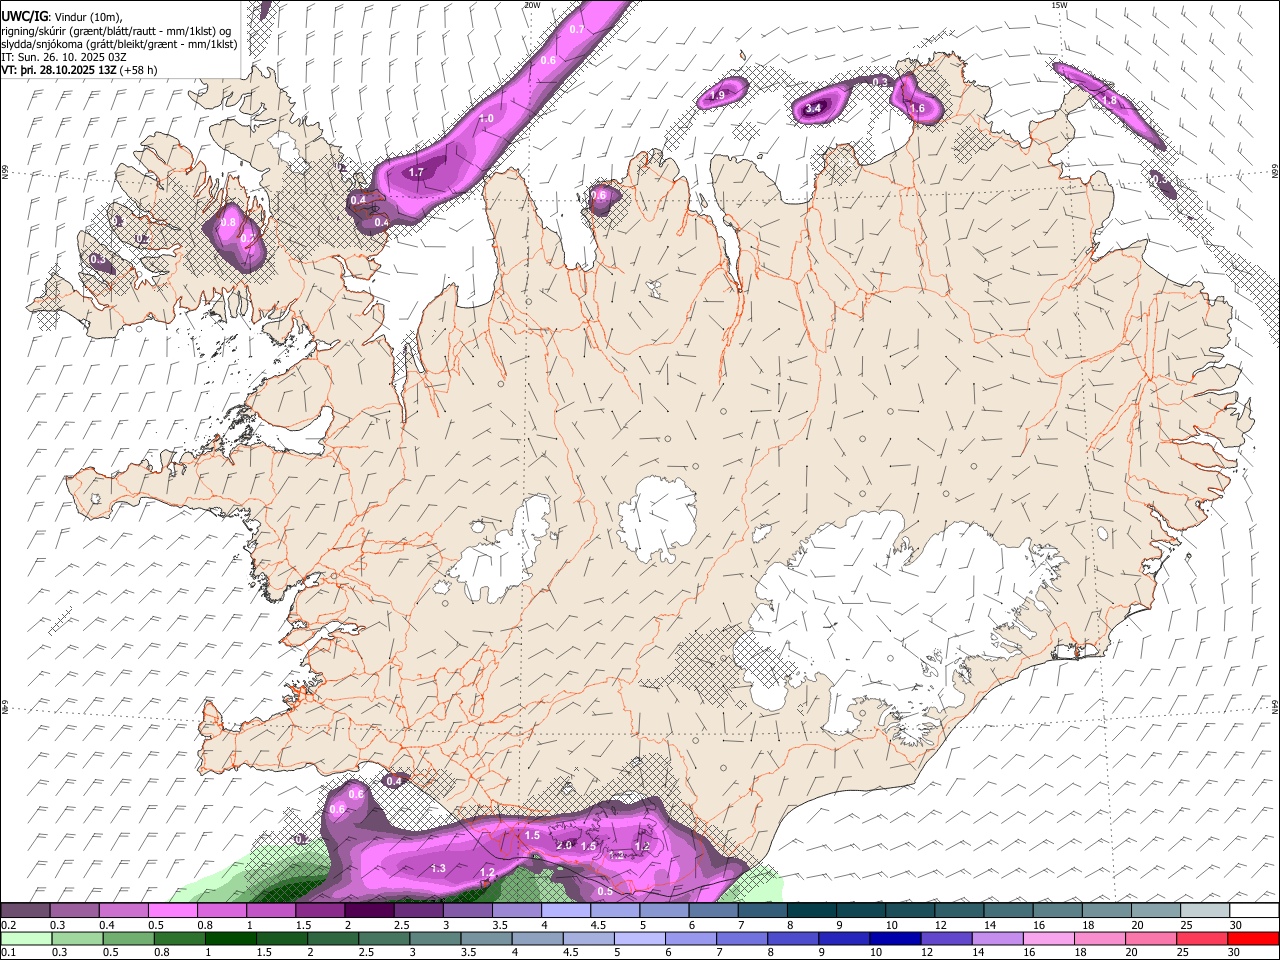Click the 1.9 precipitation value label
1280x960 pixels.
[x=717, y=96]
